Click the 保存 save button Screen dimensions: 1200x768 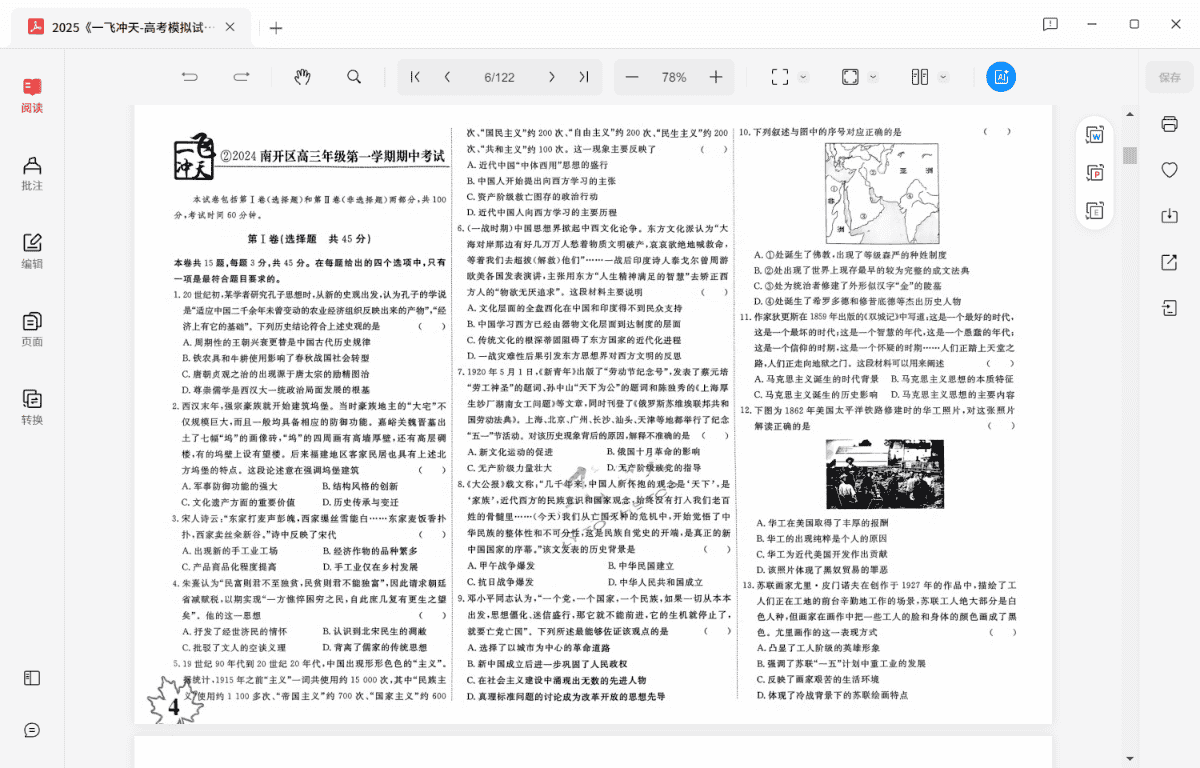[1169, 77]
